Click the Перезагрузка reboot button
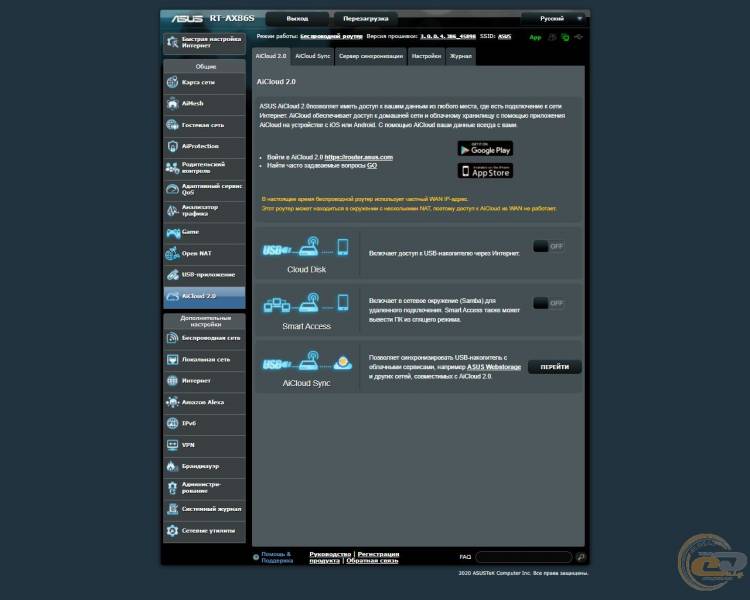 click(365, 19)
